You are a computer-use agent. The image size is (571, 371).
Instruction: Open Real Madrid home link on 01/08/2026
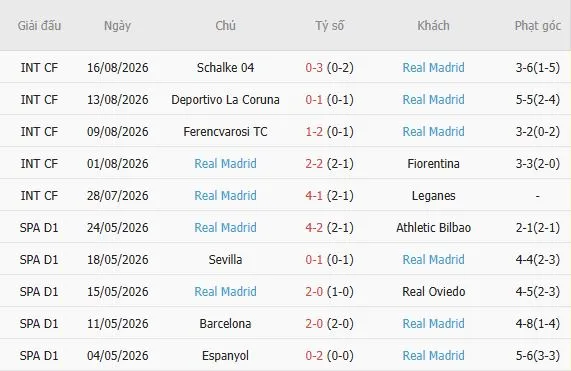(x=225, y=164)
